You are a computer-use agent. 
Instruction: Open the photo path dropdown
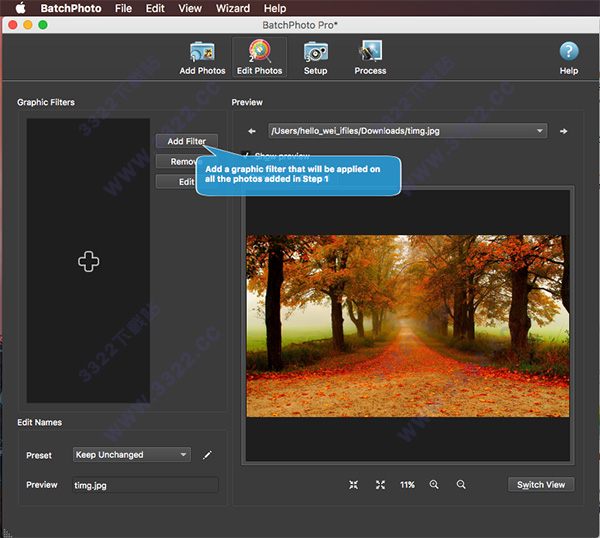(x=408, y=131)
